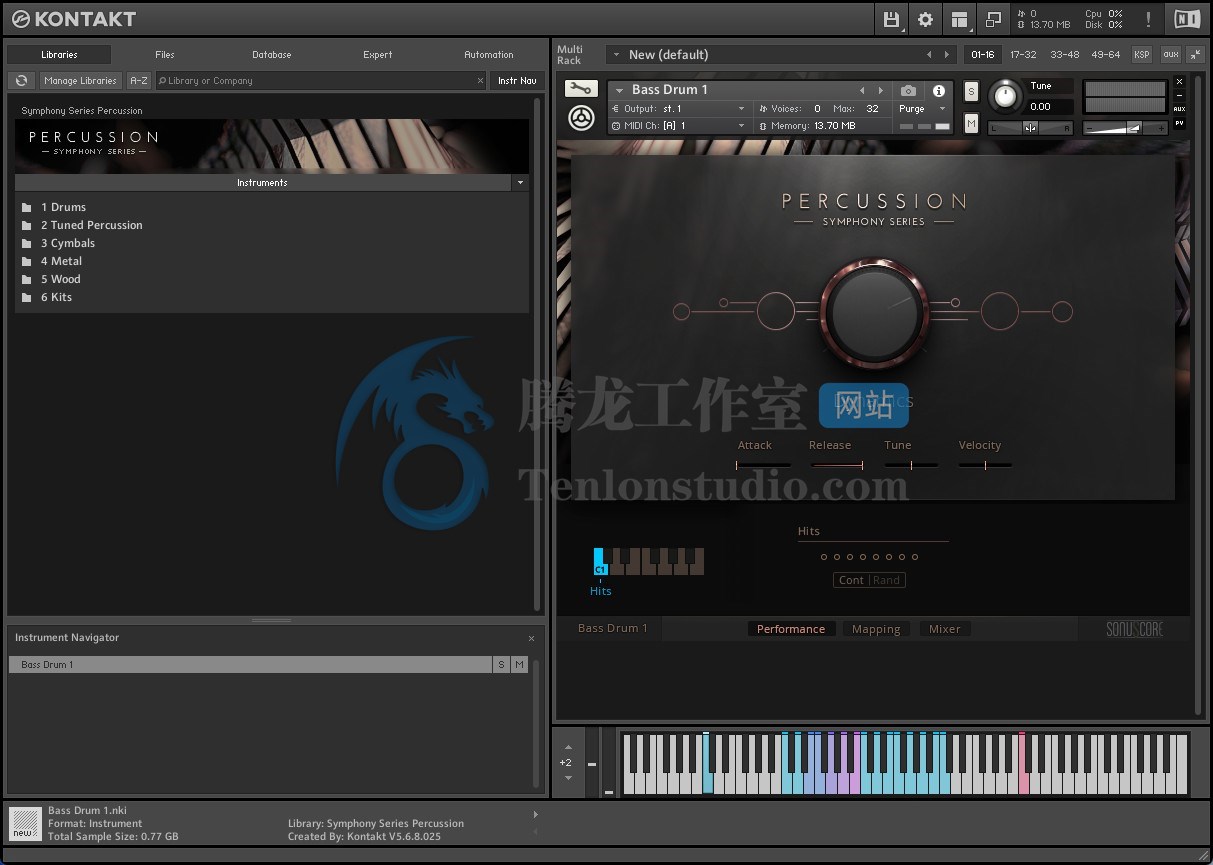Open Kontakt options gear icon
Image resolution: width=1213 pixels, height=865 pixels.
(x=925, y=19)
